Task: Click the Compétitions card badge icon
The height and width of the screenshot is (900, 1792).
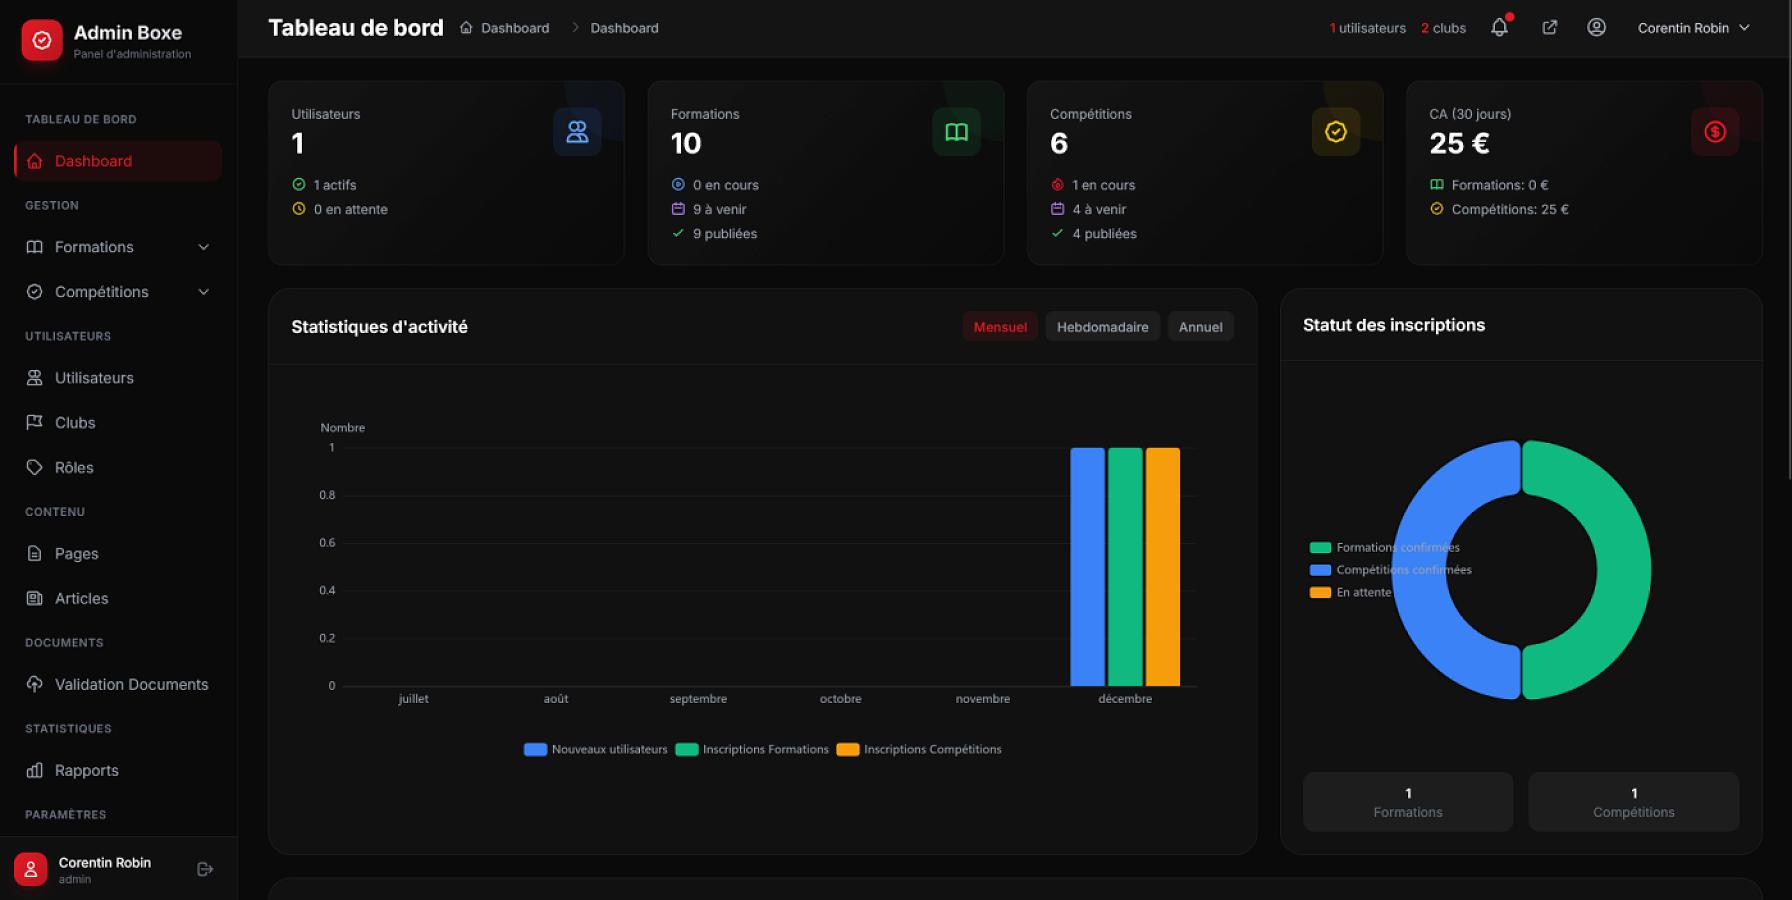Action: pyautogui.click(x=1335, y=132)
